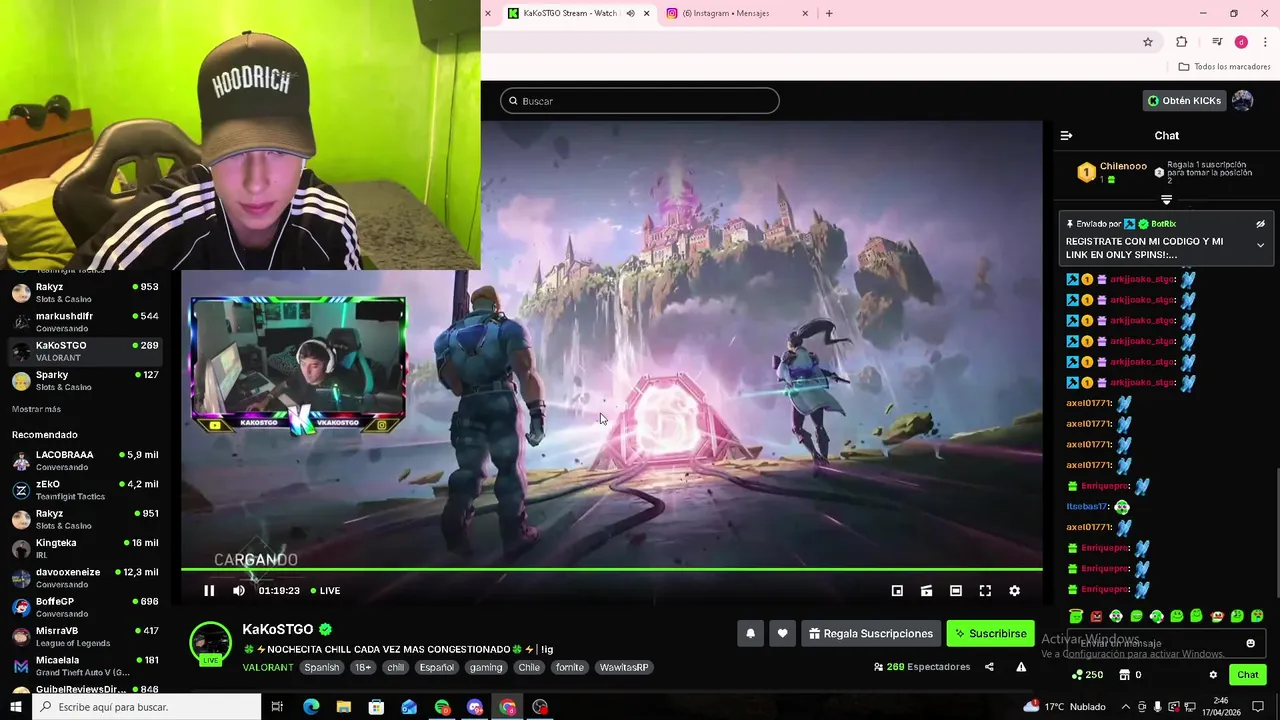Click Regala Suscripciones button
Viewport: 1280px width, 720px height.
pyautogui.click(x=871, y=633)
